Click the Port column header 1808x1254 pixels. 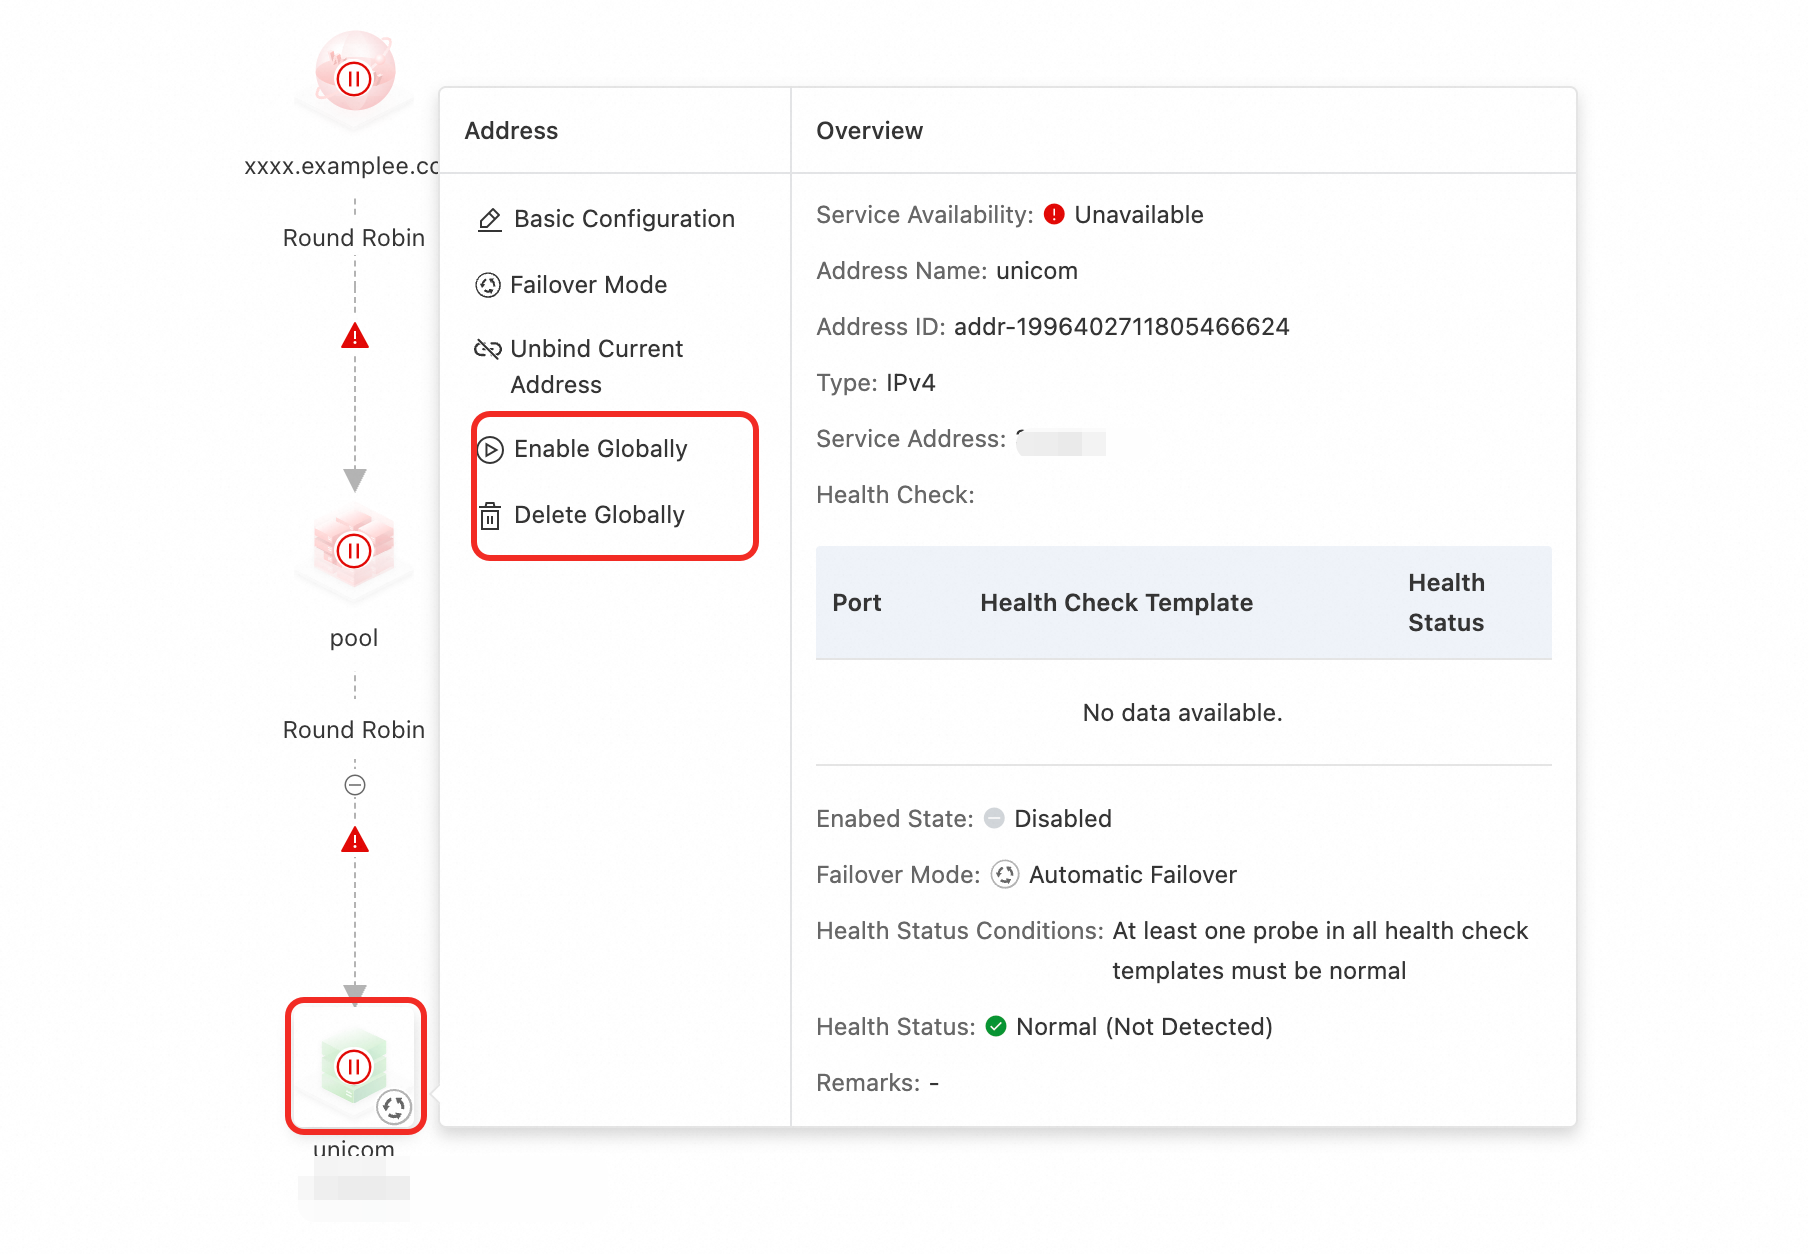(857, 603)
